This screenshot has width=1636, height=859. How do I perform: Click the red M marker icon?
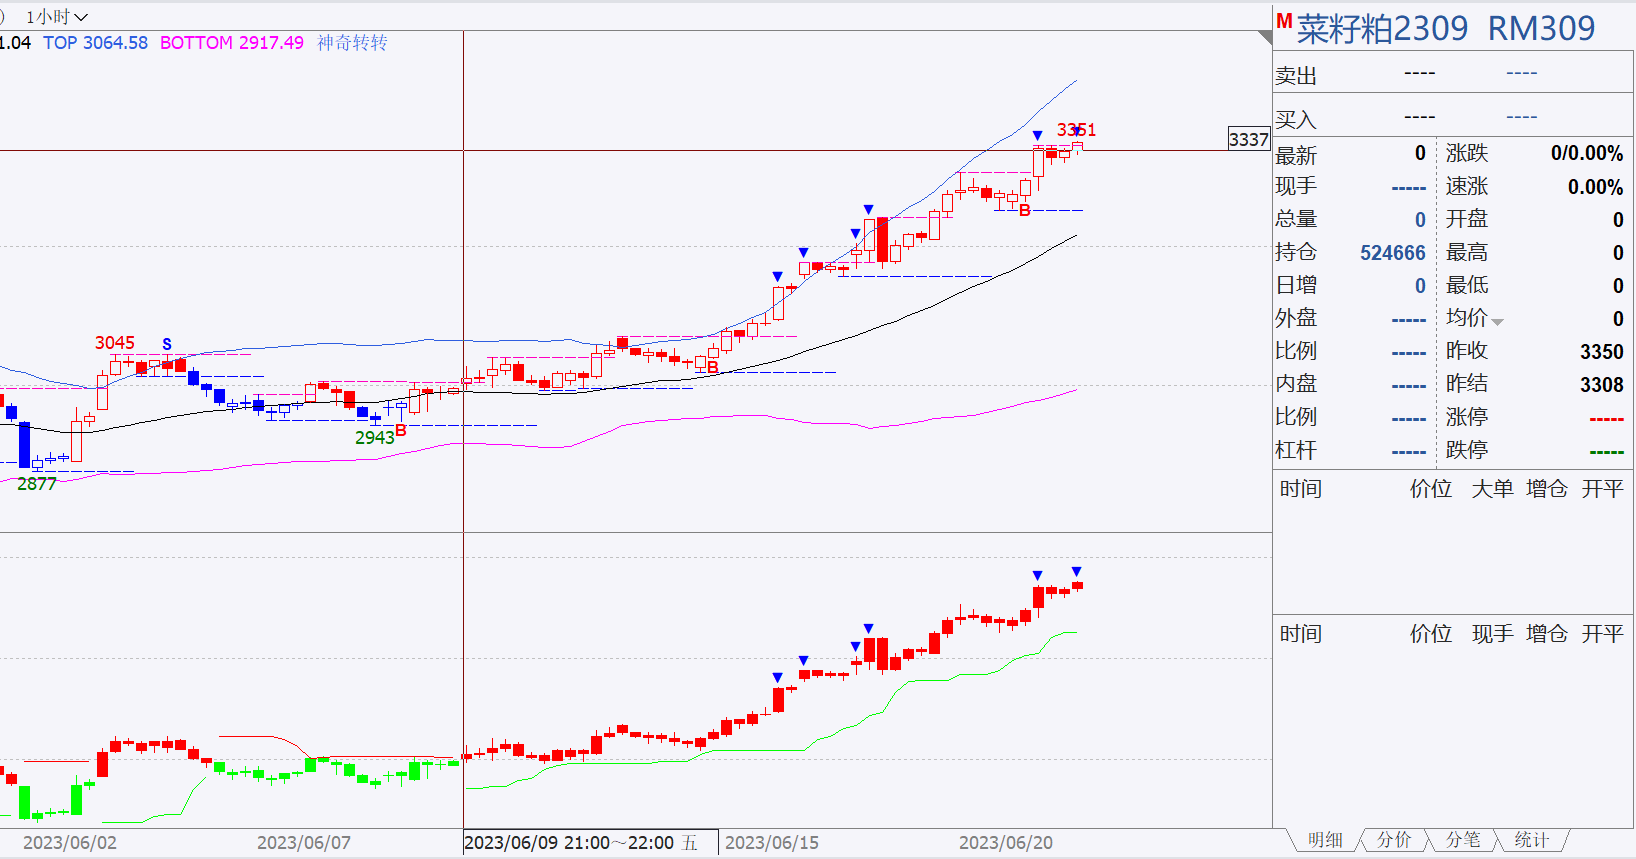[x=1284, y=21]
